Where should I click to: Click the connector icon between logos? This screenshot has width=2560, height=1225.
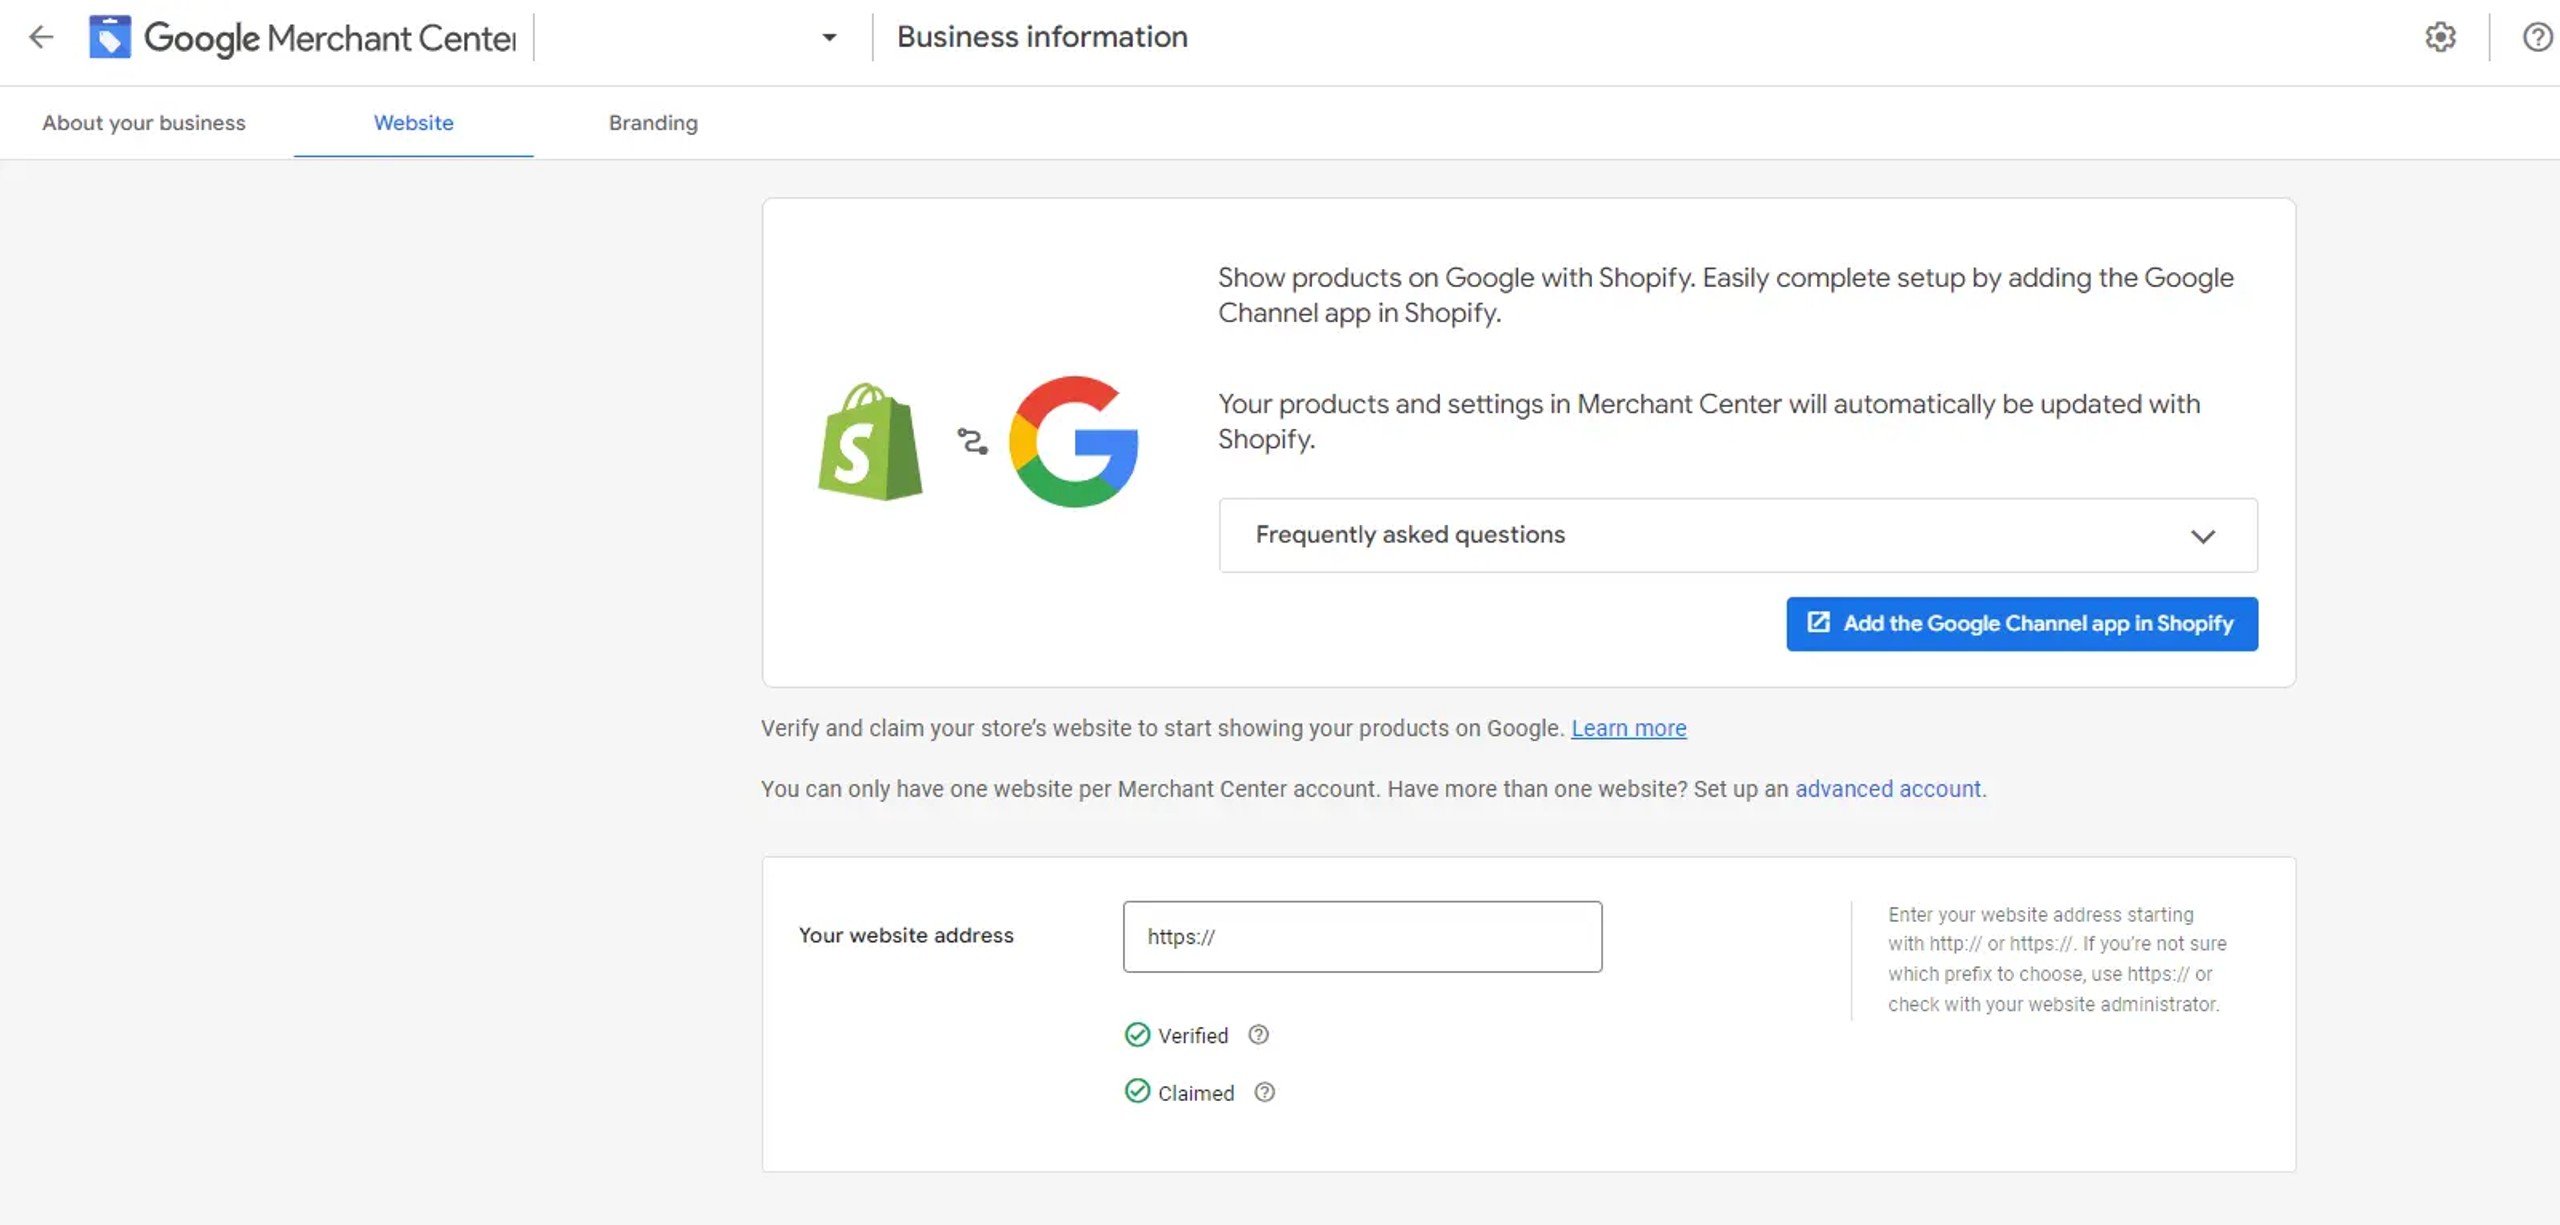[972, 441]
